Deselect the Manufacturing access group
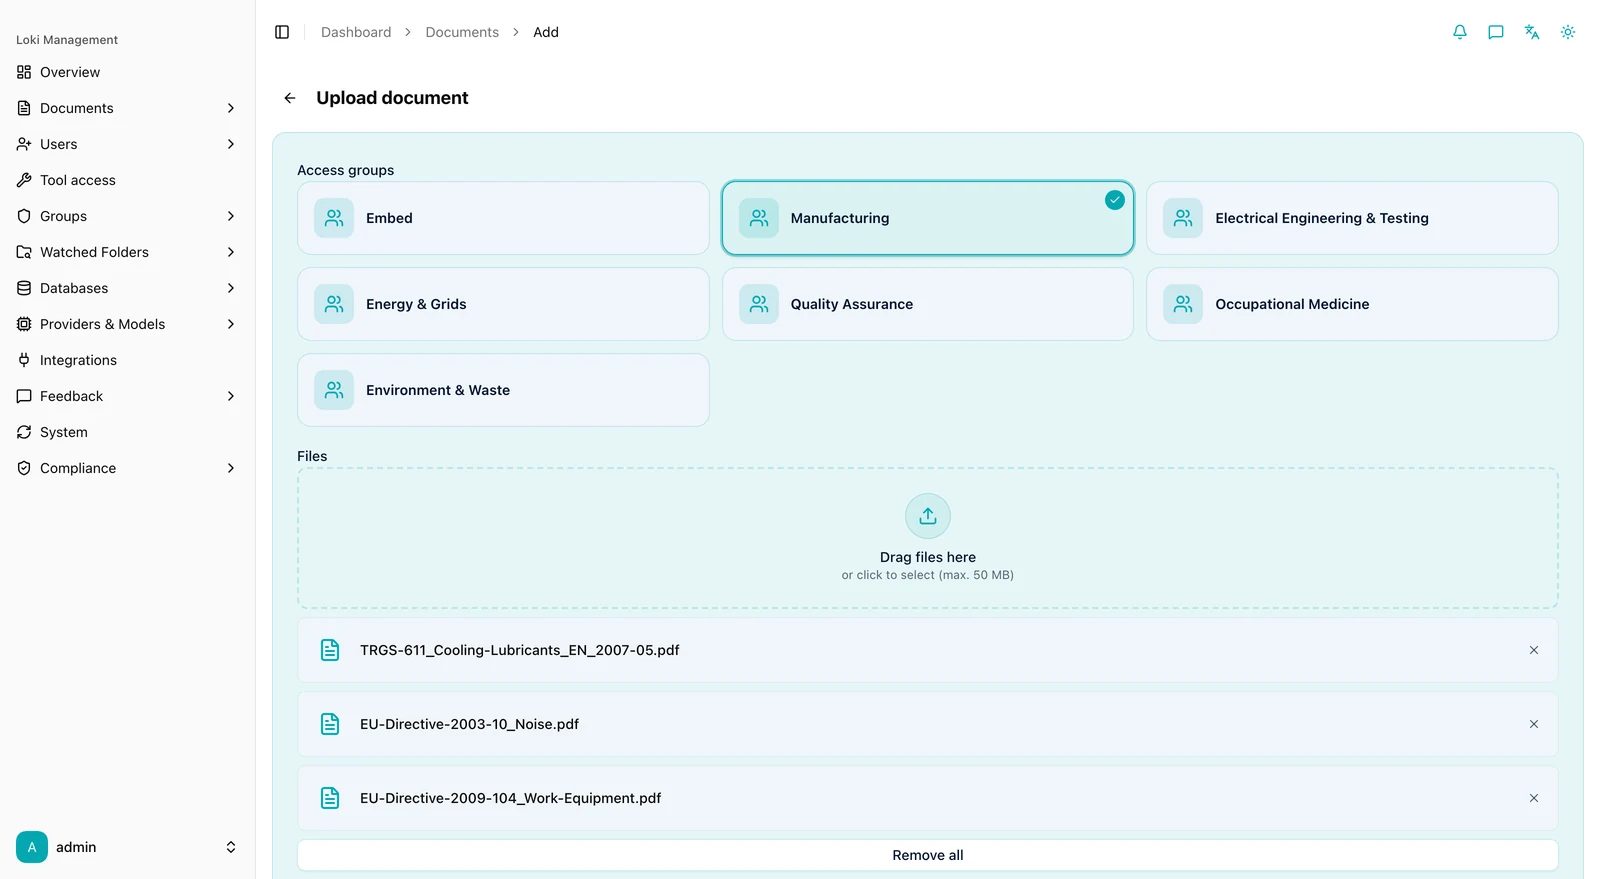1600x879 pixels. tap(928, 218)
